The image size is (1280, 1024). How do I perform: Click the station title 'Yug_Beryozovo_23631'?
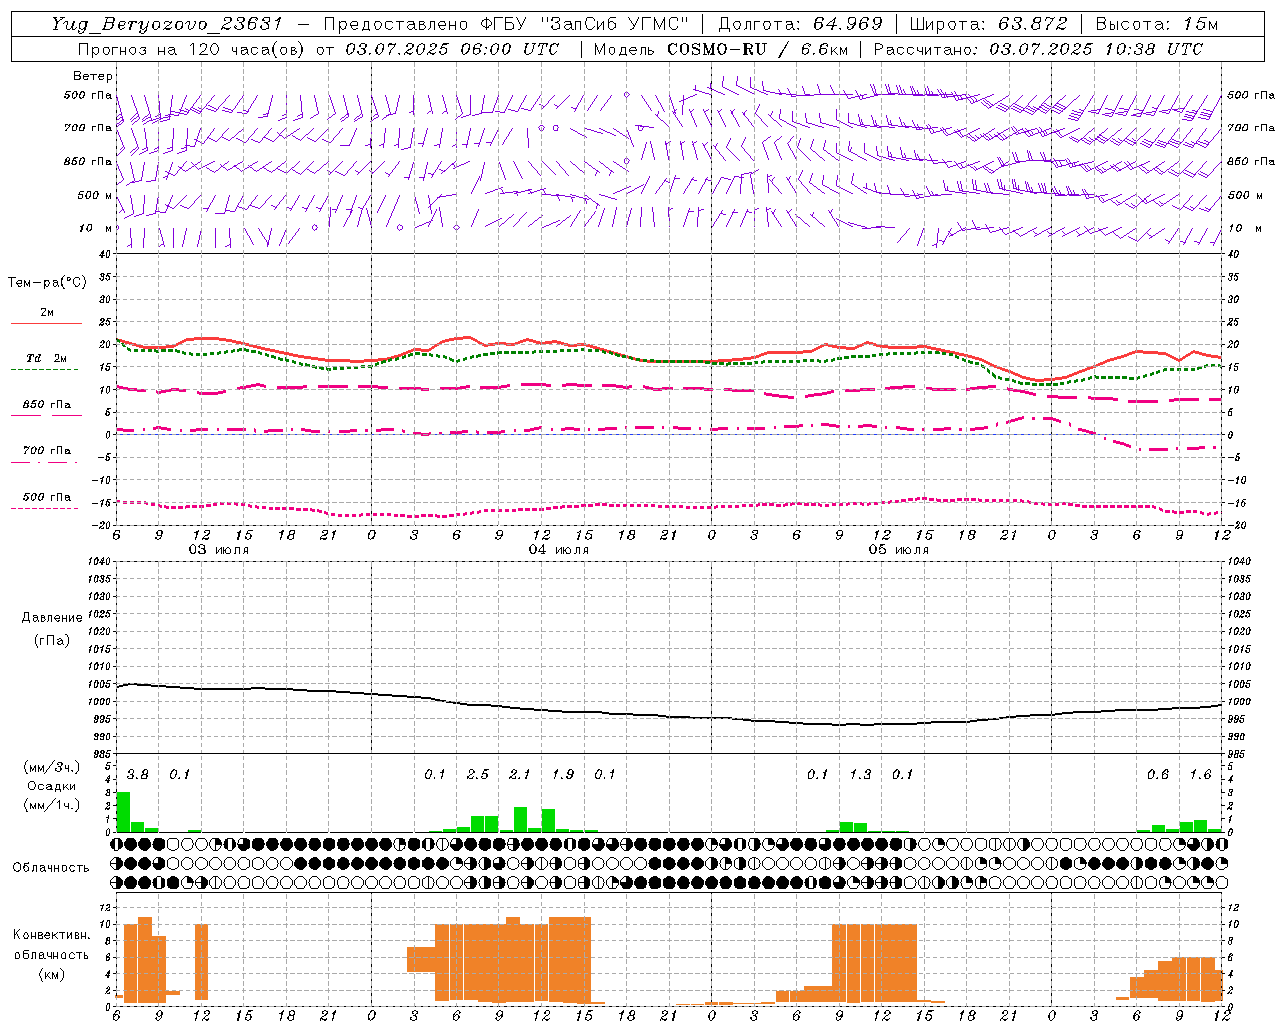(167, 24)
